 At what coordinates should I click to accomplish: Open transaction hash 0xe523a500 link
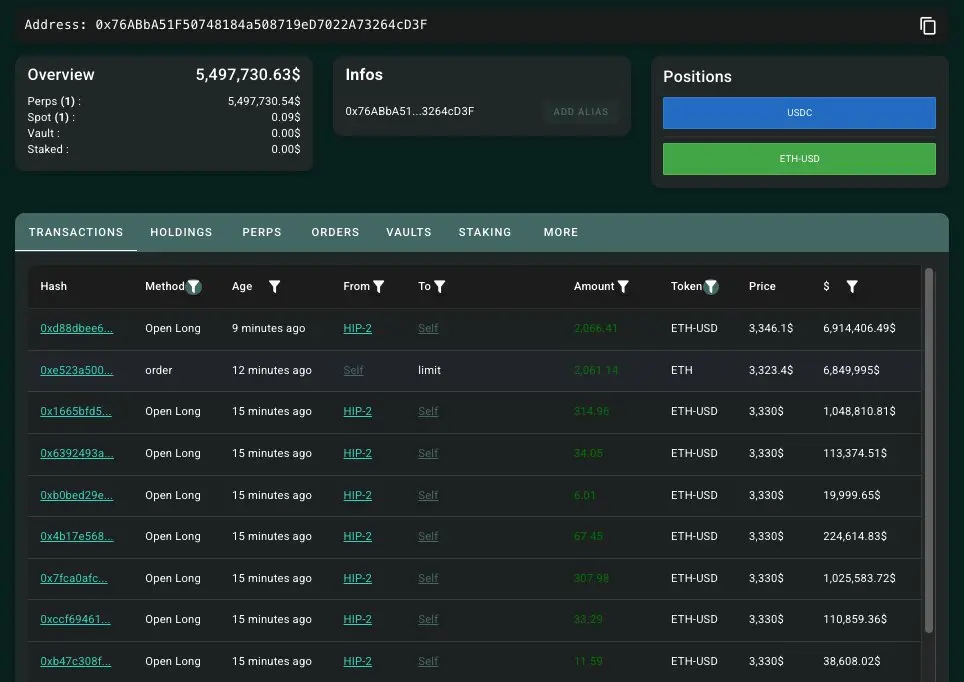click(x=77, y=370)
